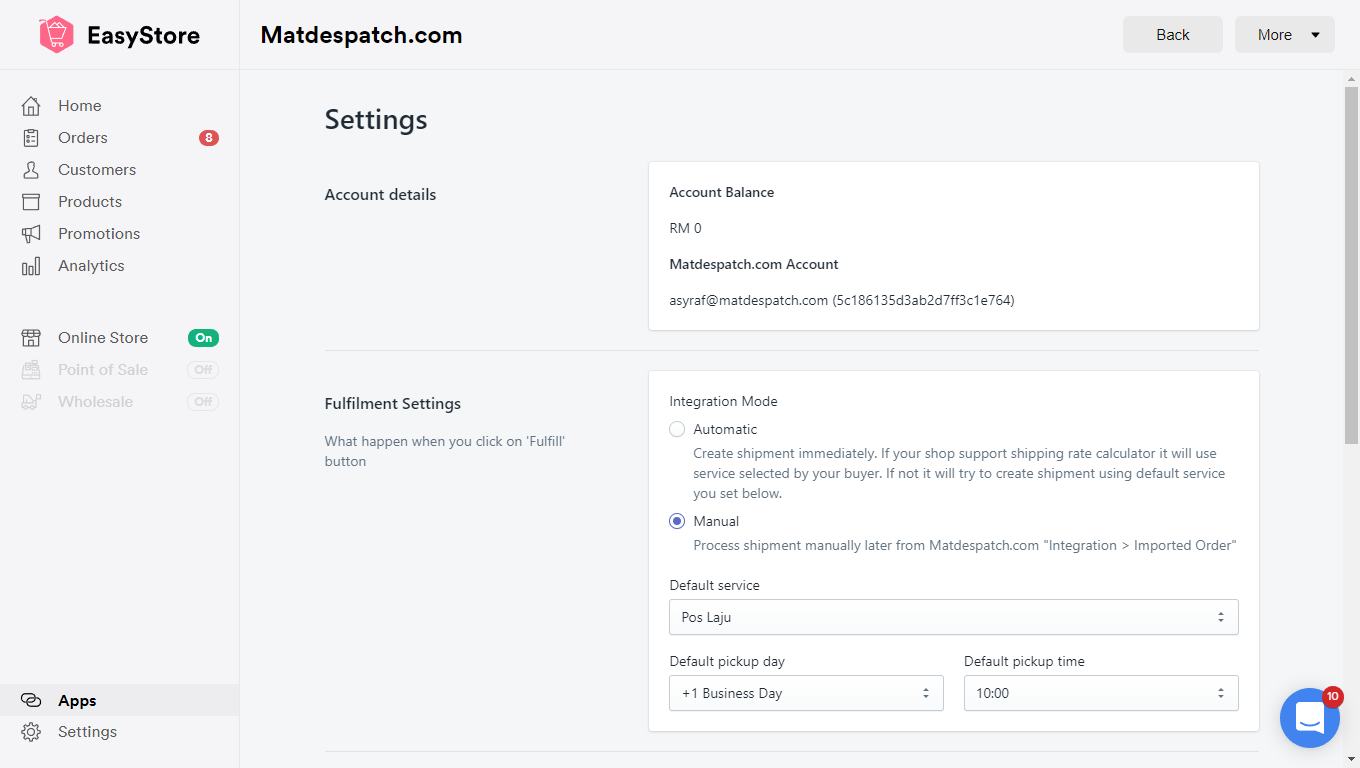This screenshot has height=768, width=1360.
Task: Click Online Store label
Action: pyautogui.click(x=103, y=338)
